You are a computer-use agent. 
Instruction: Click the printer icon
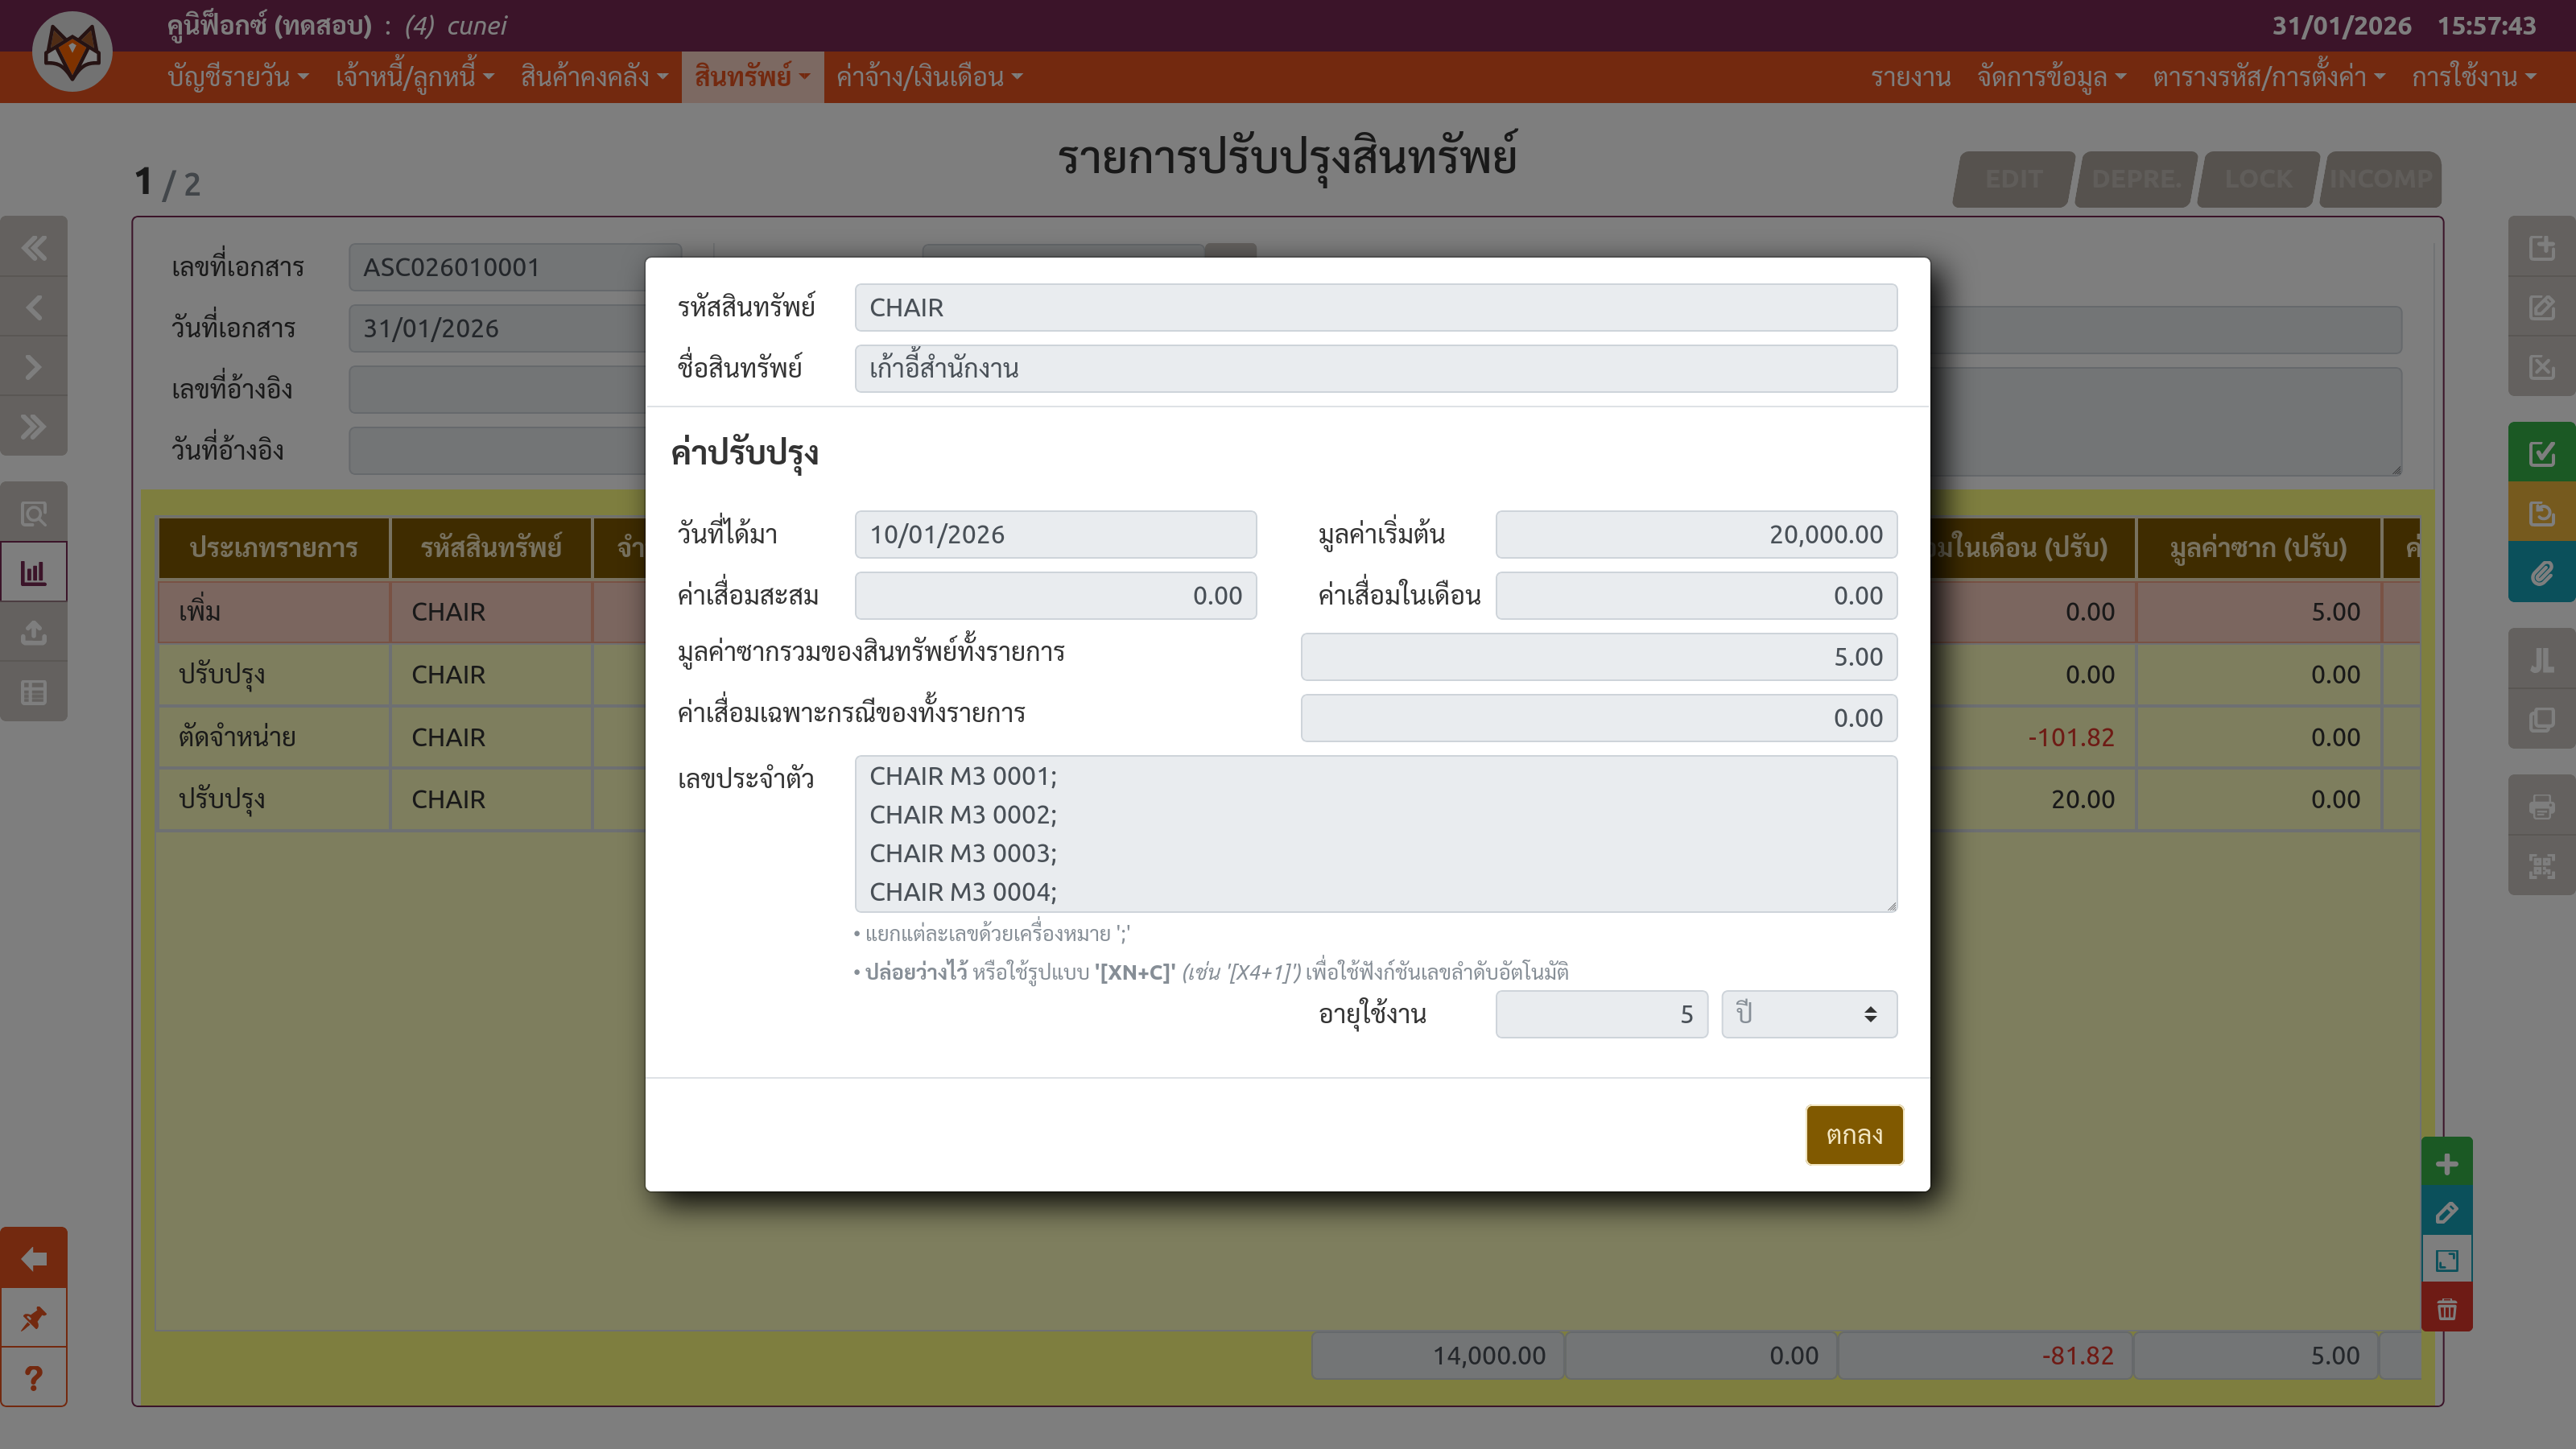pos(2541,806)
